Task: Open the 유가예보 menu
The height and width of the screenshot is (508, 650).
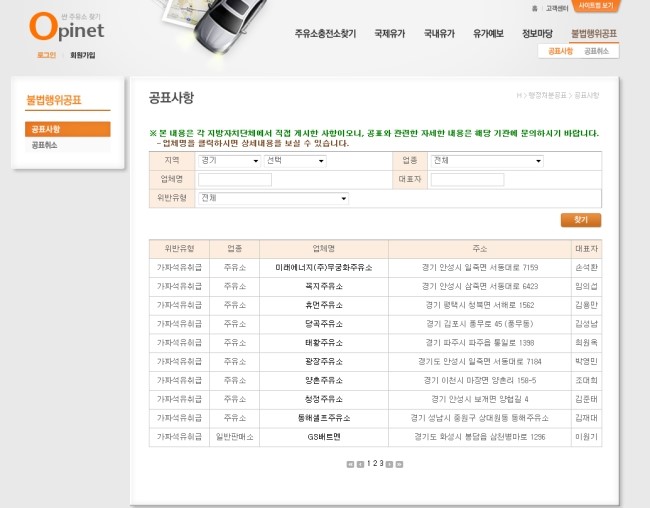Action: pos(488,34)
